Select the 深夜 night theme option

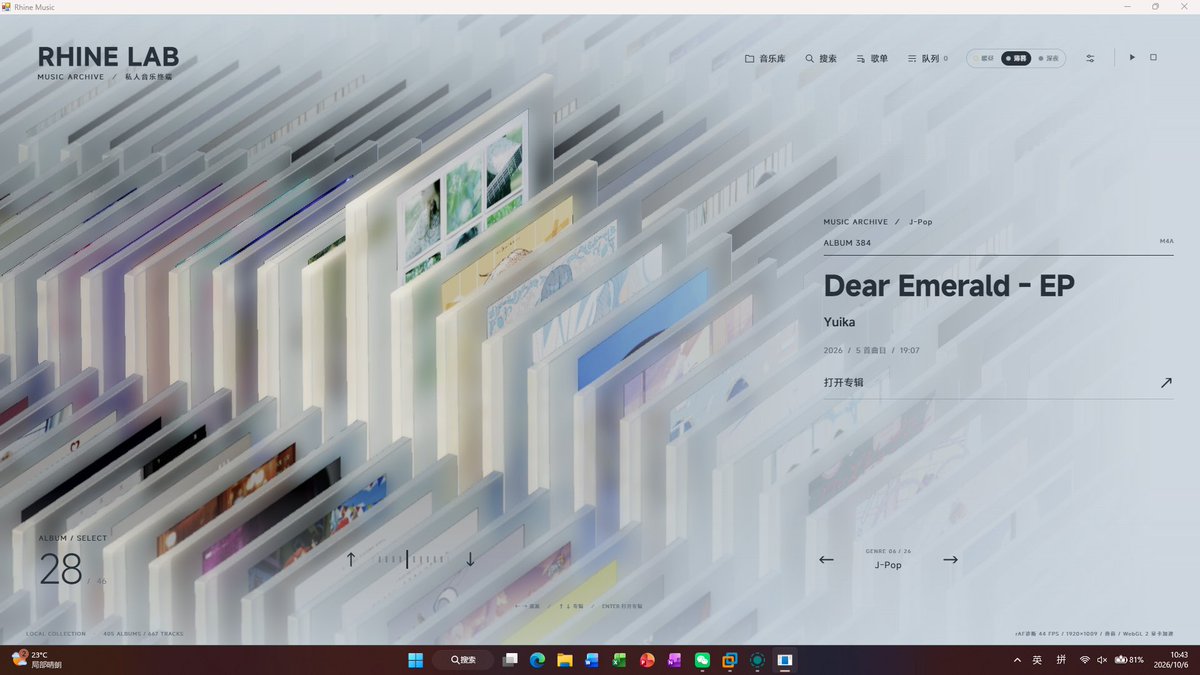coord(1048,59)
